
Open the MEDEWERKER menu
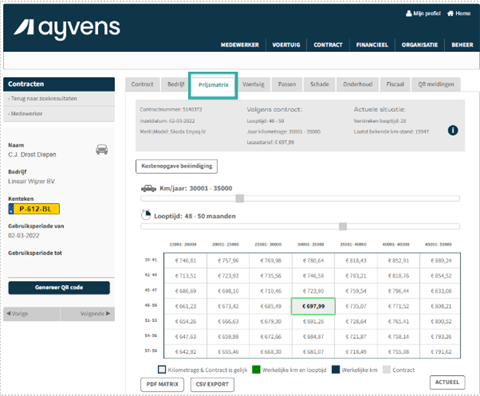240,45
